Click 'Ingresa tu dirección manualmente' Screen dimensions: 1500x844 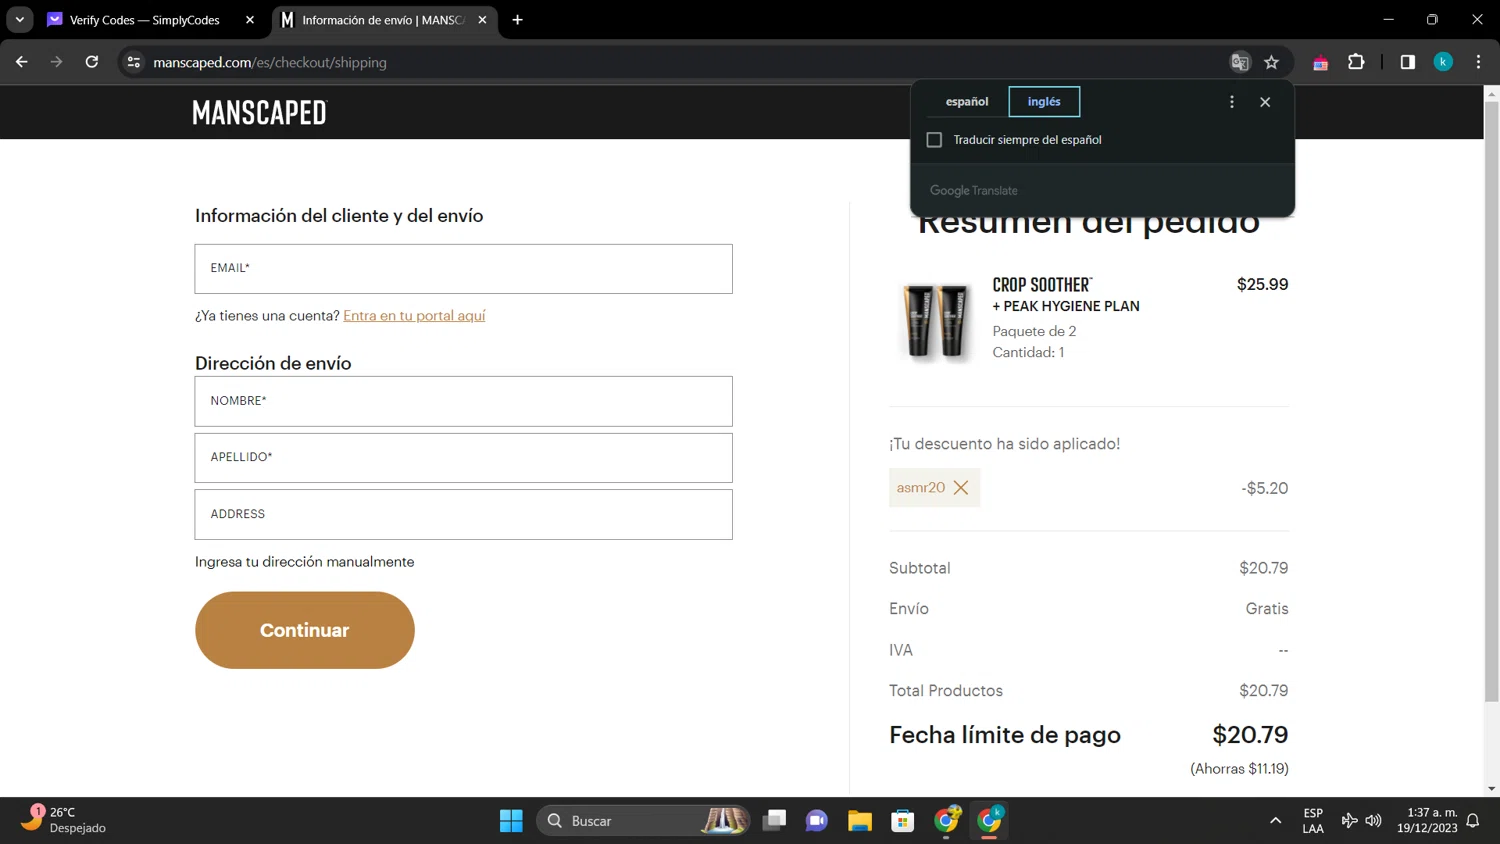click(x=304, y=562)
